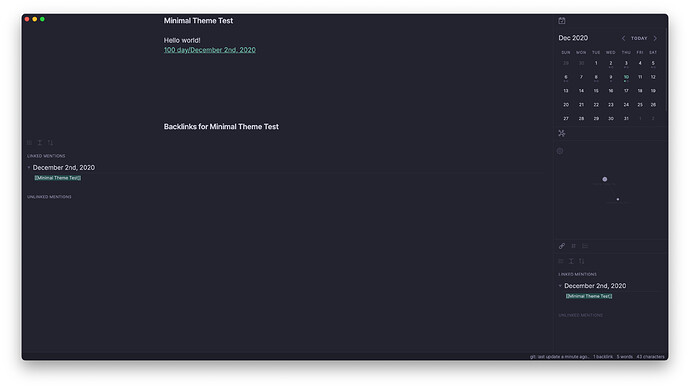Screen dimensions: 690x389
Task: Switch to backlinks link icon tab
Action: click(562, 246)
